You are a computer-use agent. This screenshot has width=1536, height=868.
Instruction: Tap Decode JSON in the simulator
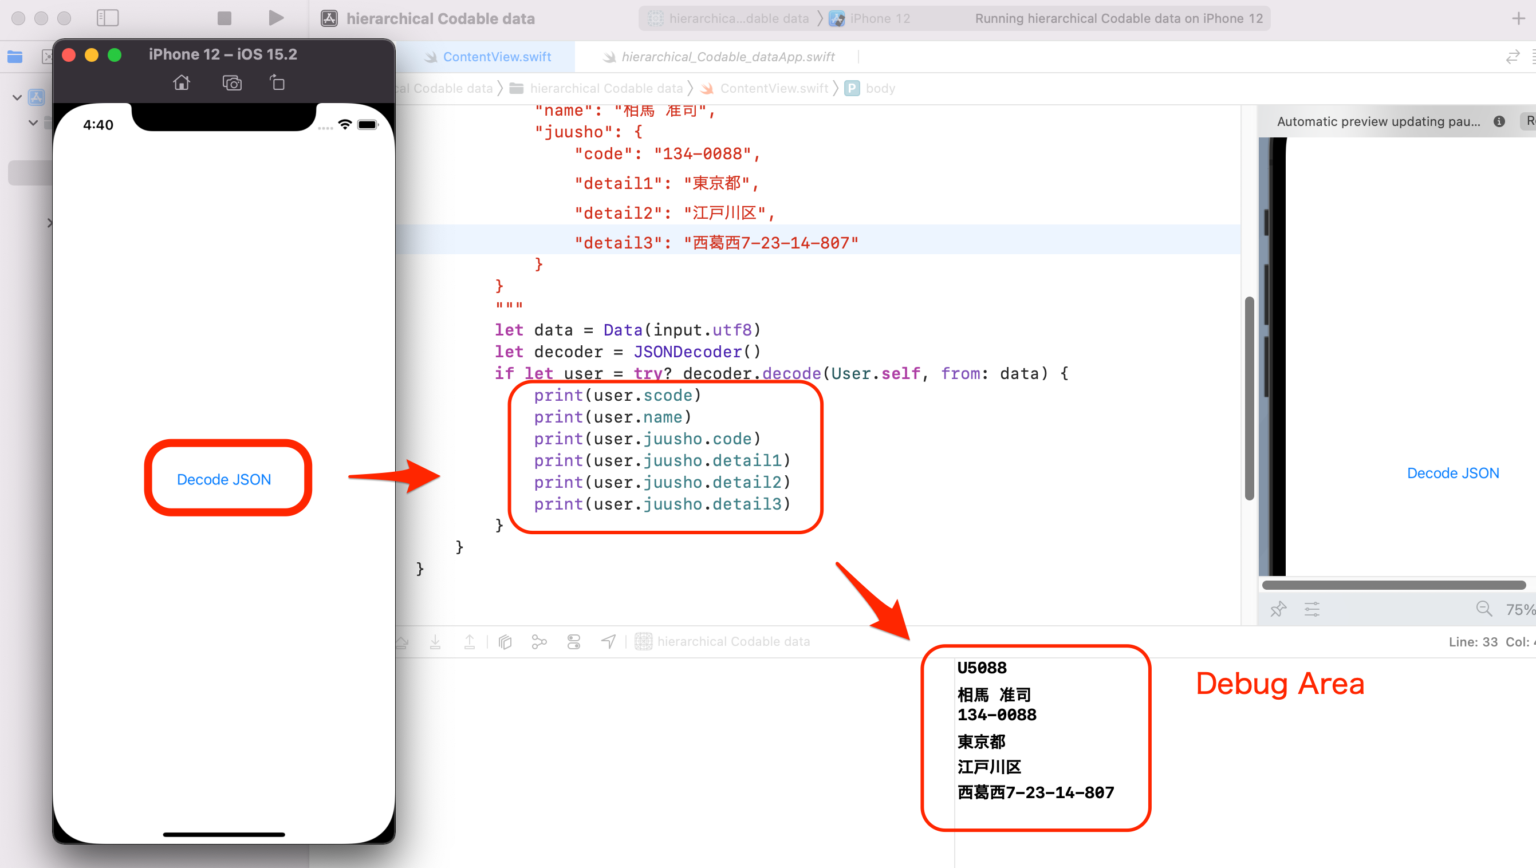click(x=223, y=478)
